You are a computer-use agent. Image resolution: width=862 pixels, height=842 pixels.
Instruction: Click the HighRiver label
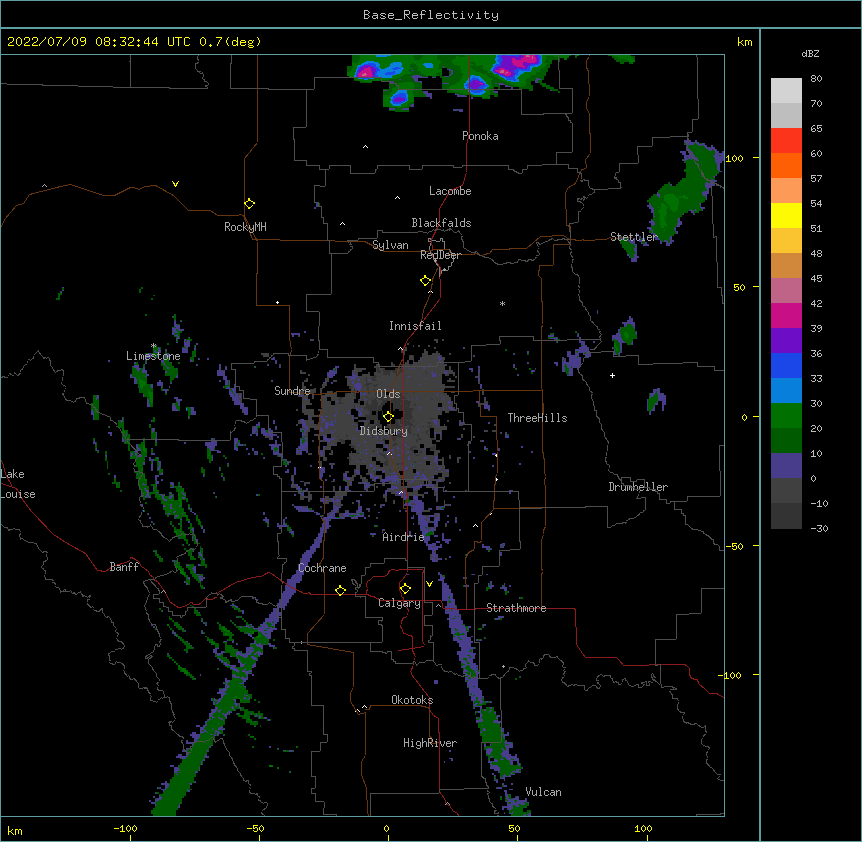coord(430,743)
